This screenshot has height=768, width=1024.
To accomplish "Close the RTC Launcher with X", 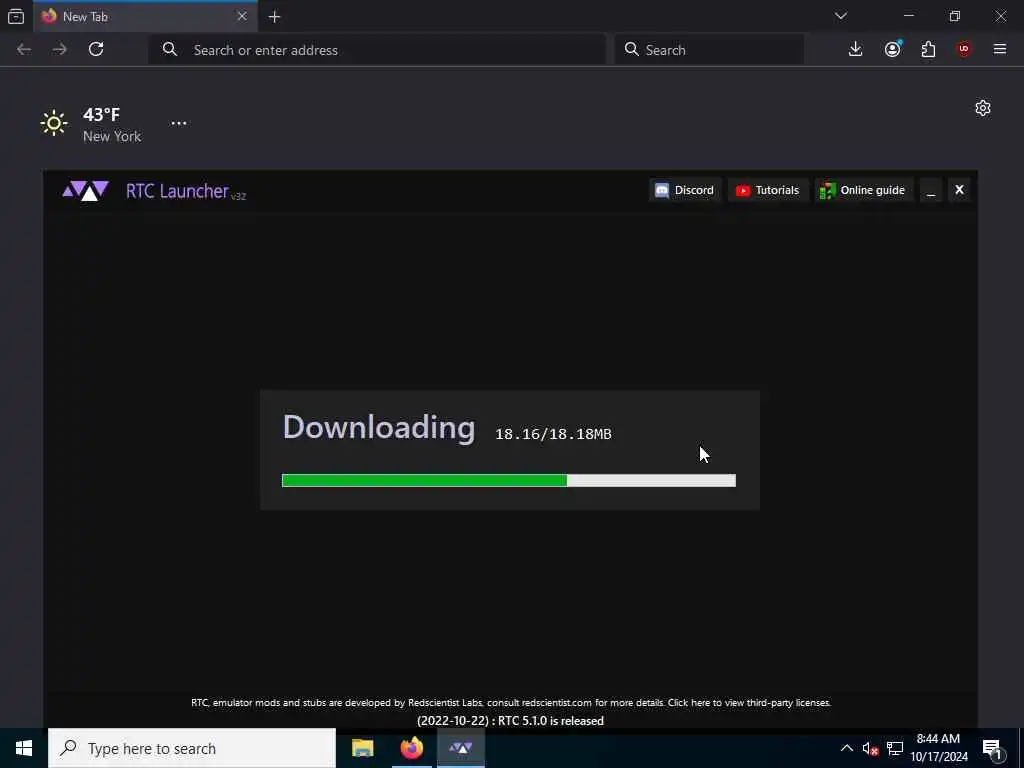I will (959, 190).
